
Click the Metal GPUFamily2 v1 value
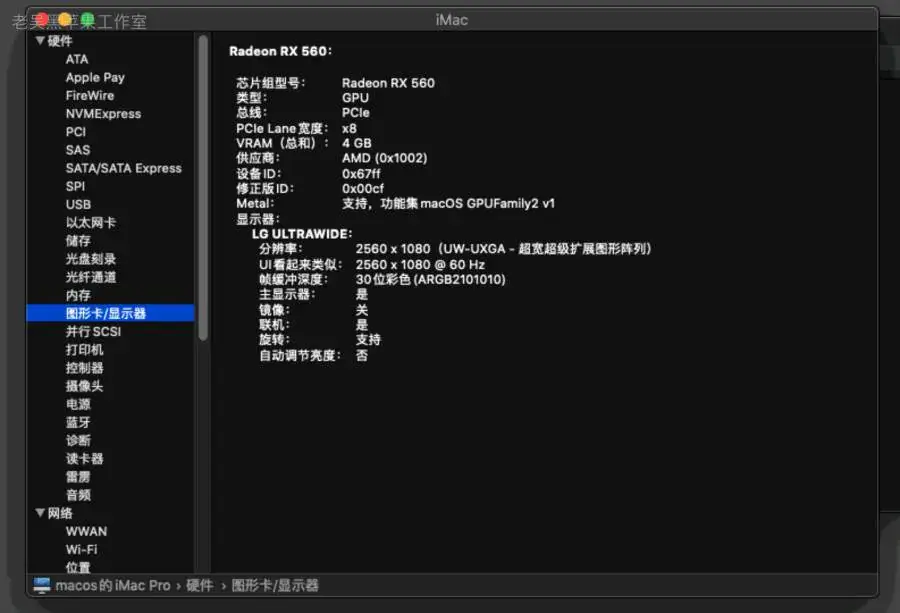448,203
